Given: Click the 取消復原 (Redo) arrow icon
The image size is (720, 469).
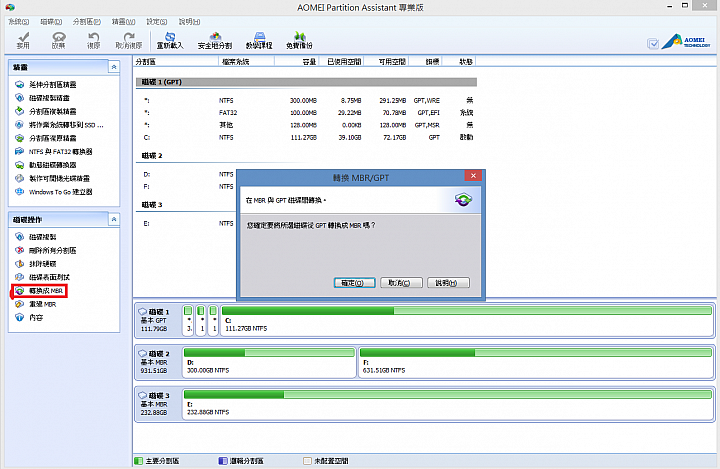Looking at the screenshot, I should pyautogui.click(x=129, y=40).
